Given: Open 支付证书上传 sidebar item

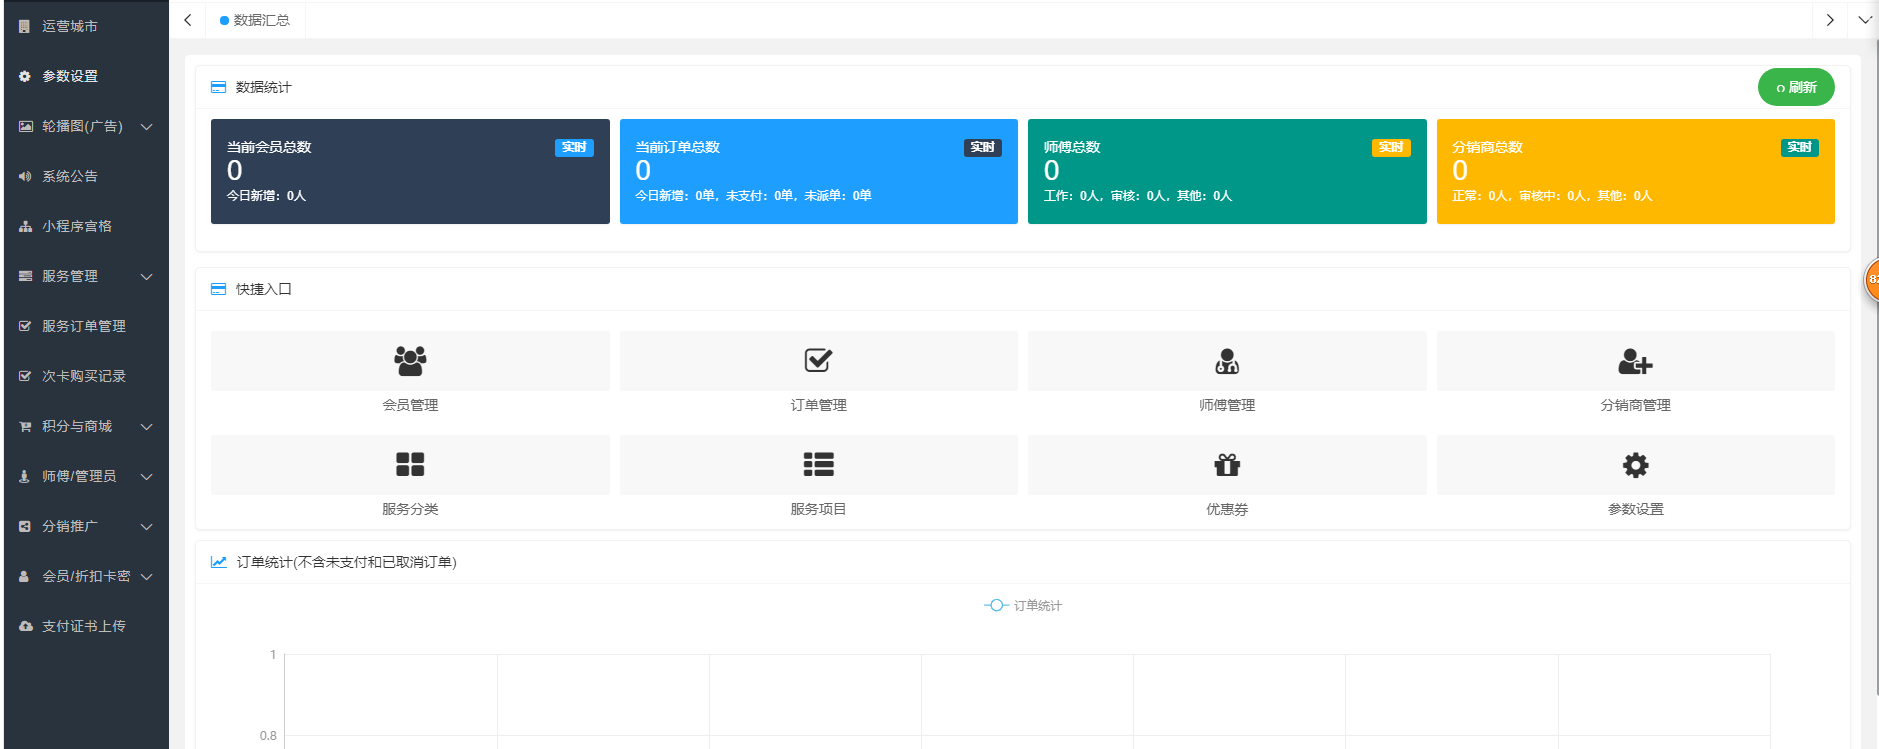Looking at the screenshot, I should [86, 626].
